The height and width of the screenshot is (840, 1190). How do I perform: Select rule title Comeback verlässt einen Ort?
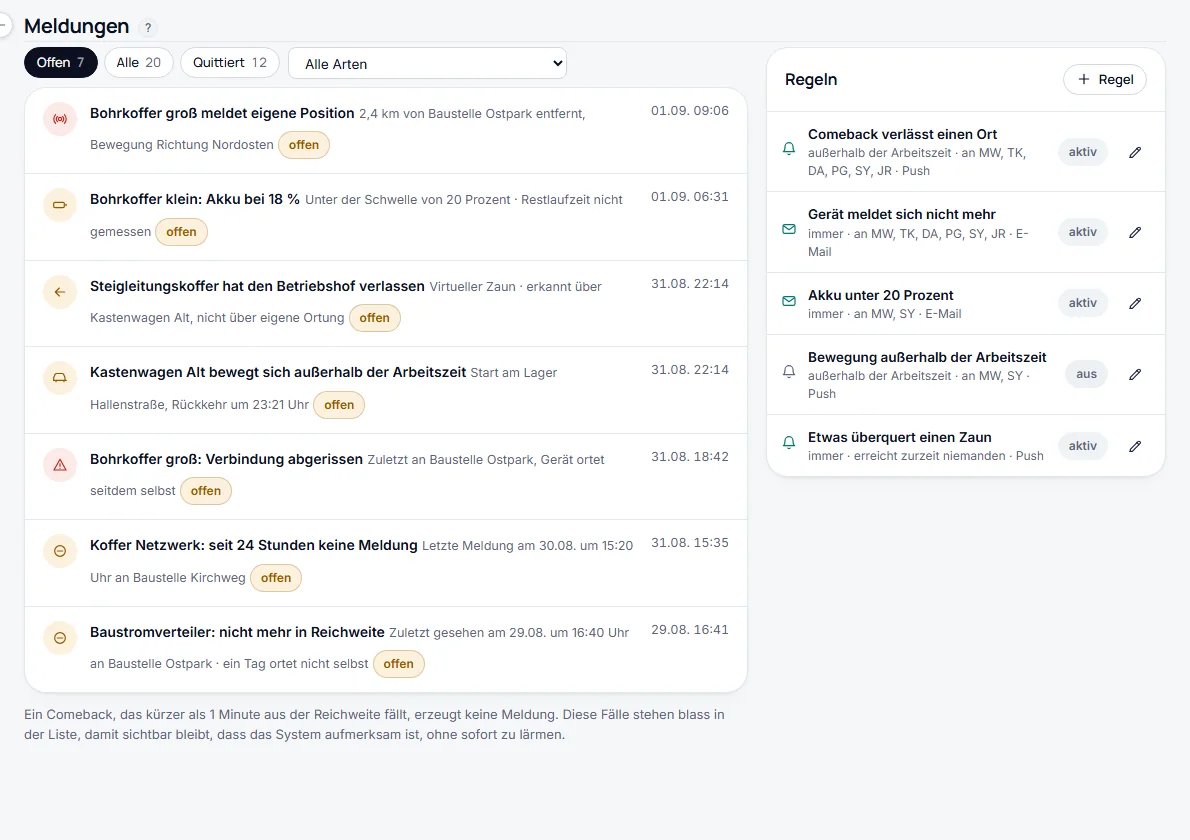click(x=902, y=134)
